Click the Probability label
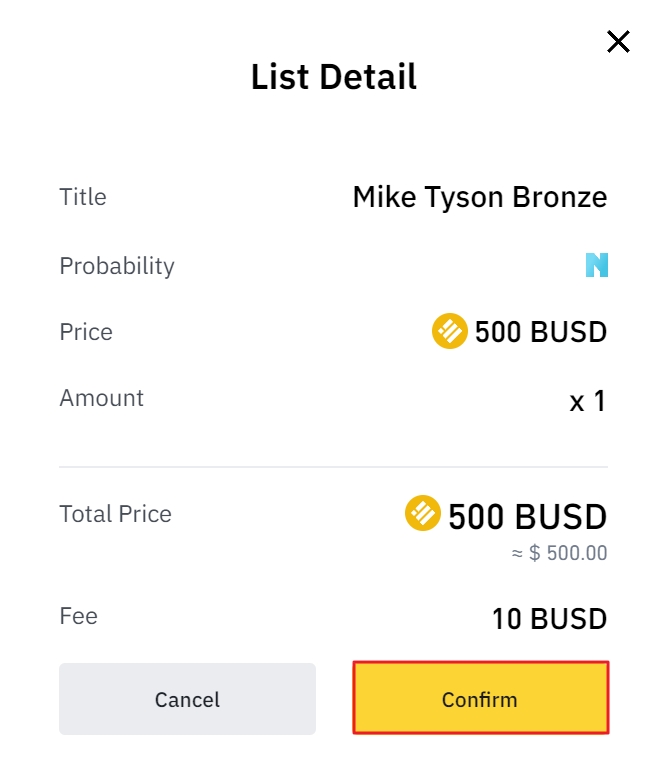 tap(117, 266)
